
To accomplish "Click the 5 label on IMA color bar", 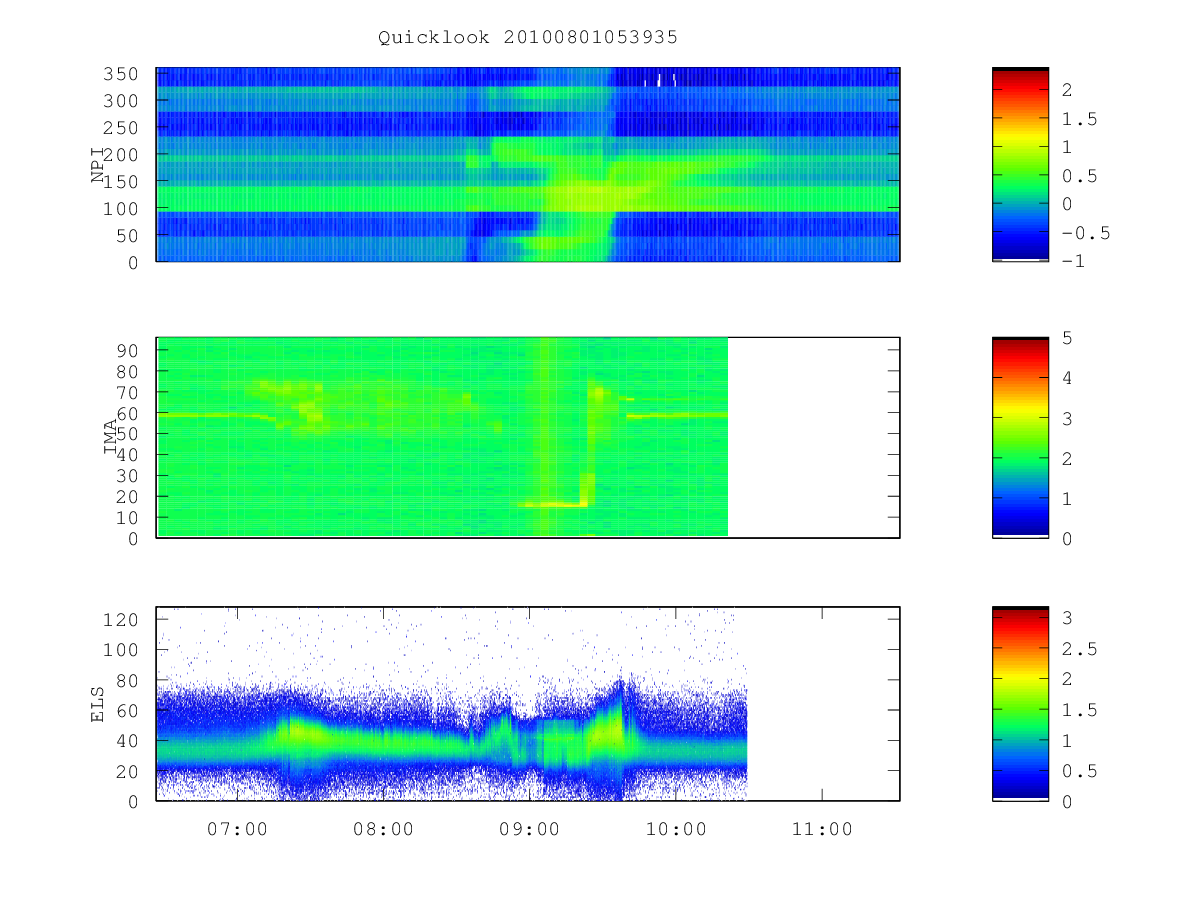I will (1067, 338).
